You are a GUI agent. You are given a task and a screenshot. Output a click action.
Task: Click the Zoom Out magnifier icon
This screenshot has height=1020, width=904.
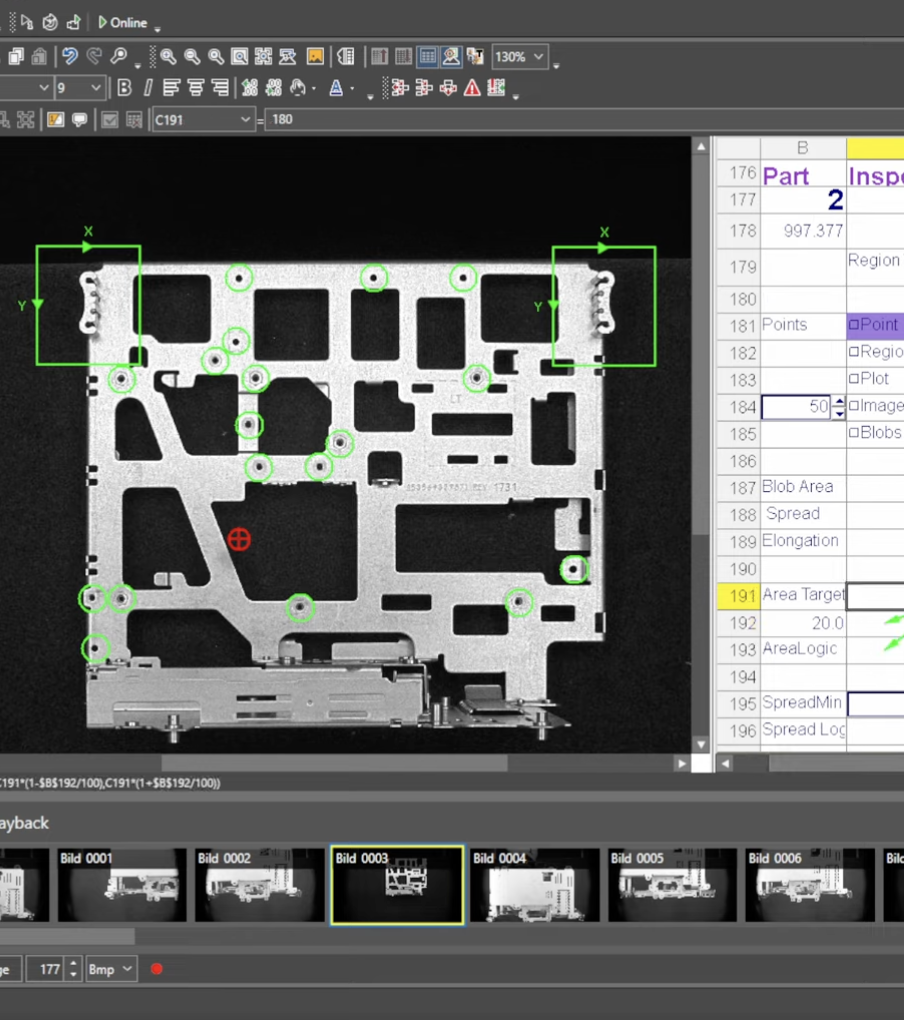[192, 57]
